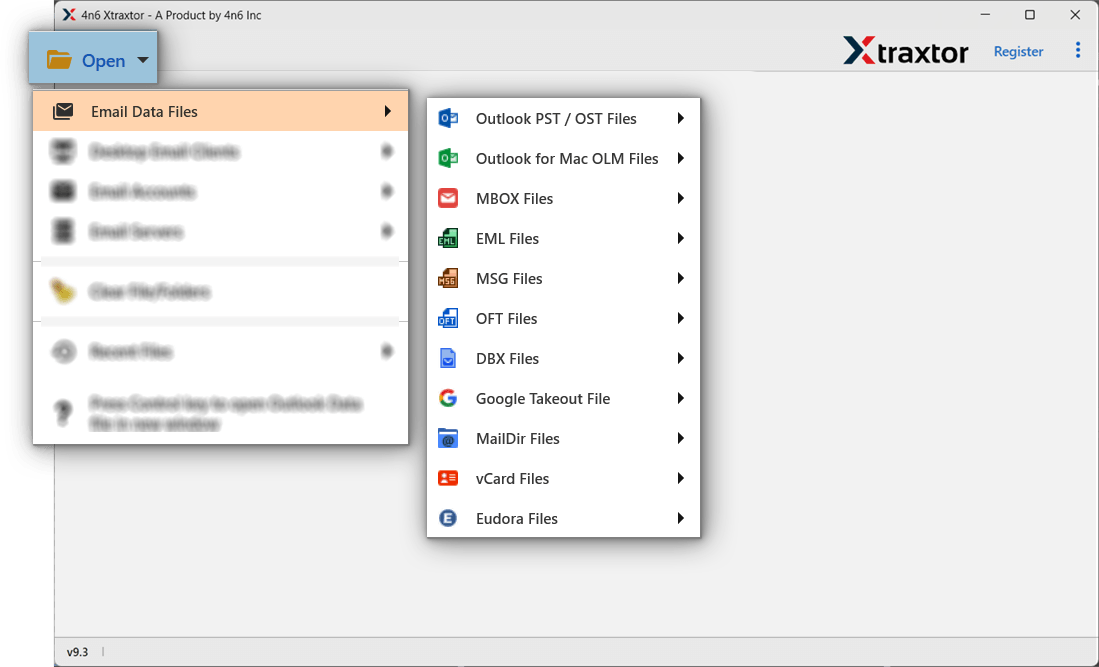Open the dropdown arrow beside Open

(x=141, y=60)
